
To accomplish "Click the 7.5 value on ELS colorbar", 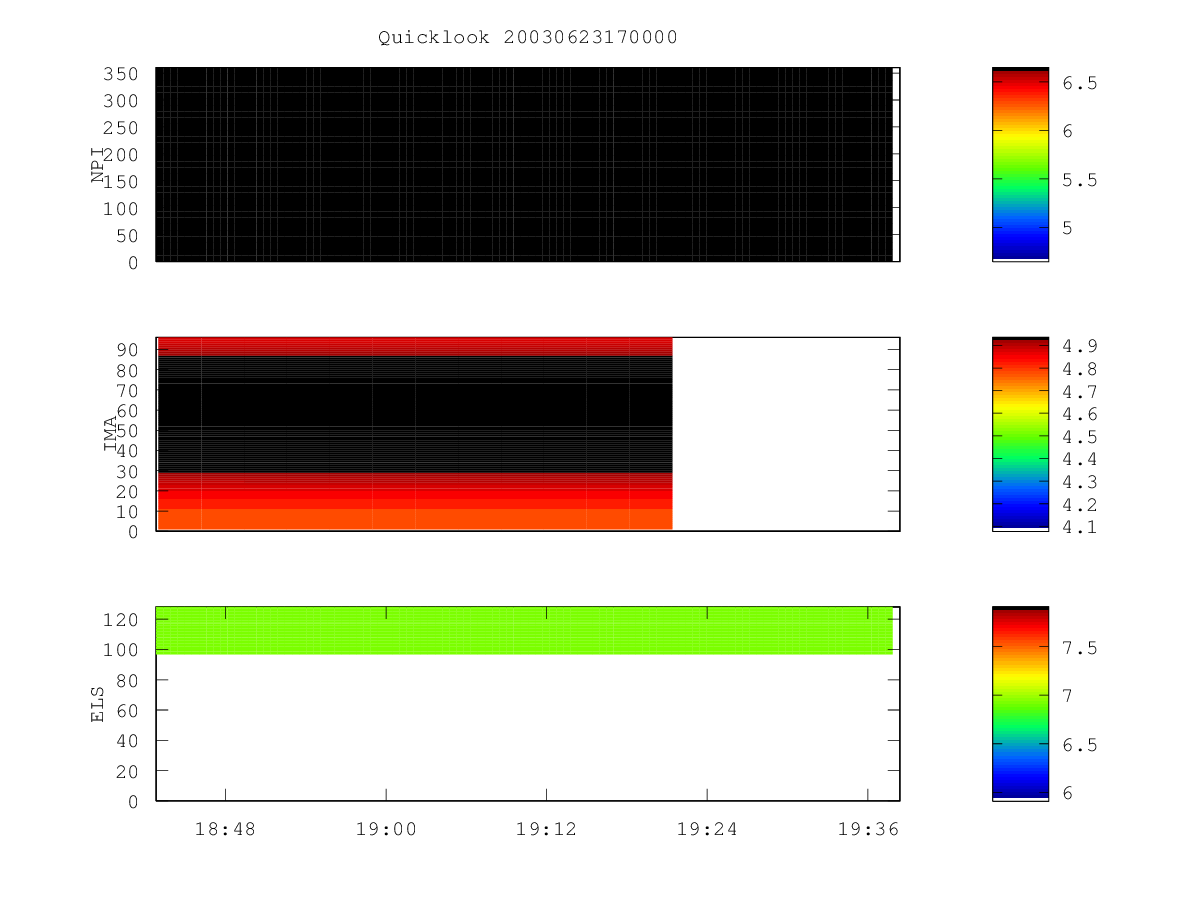I will pyautogui.click(x=1080, y=648).
